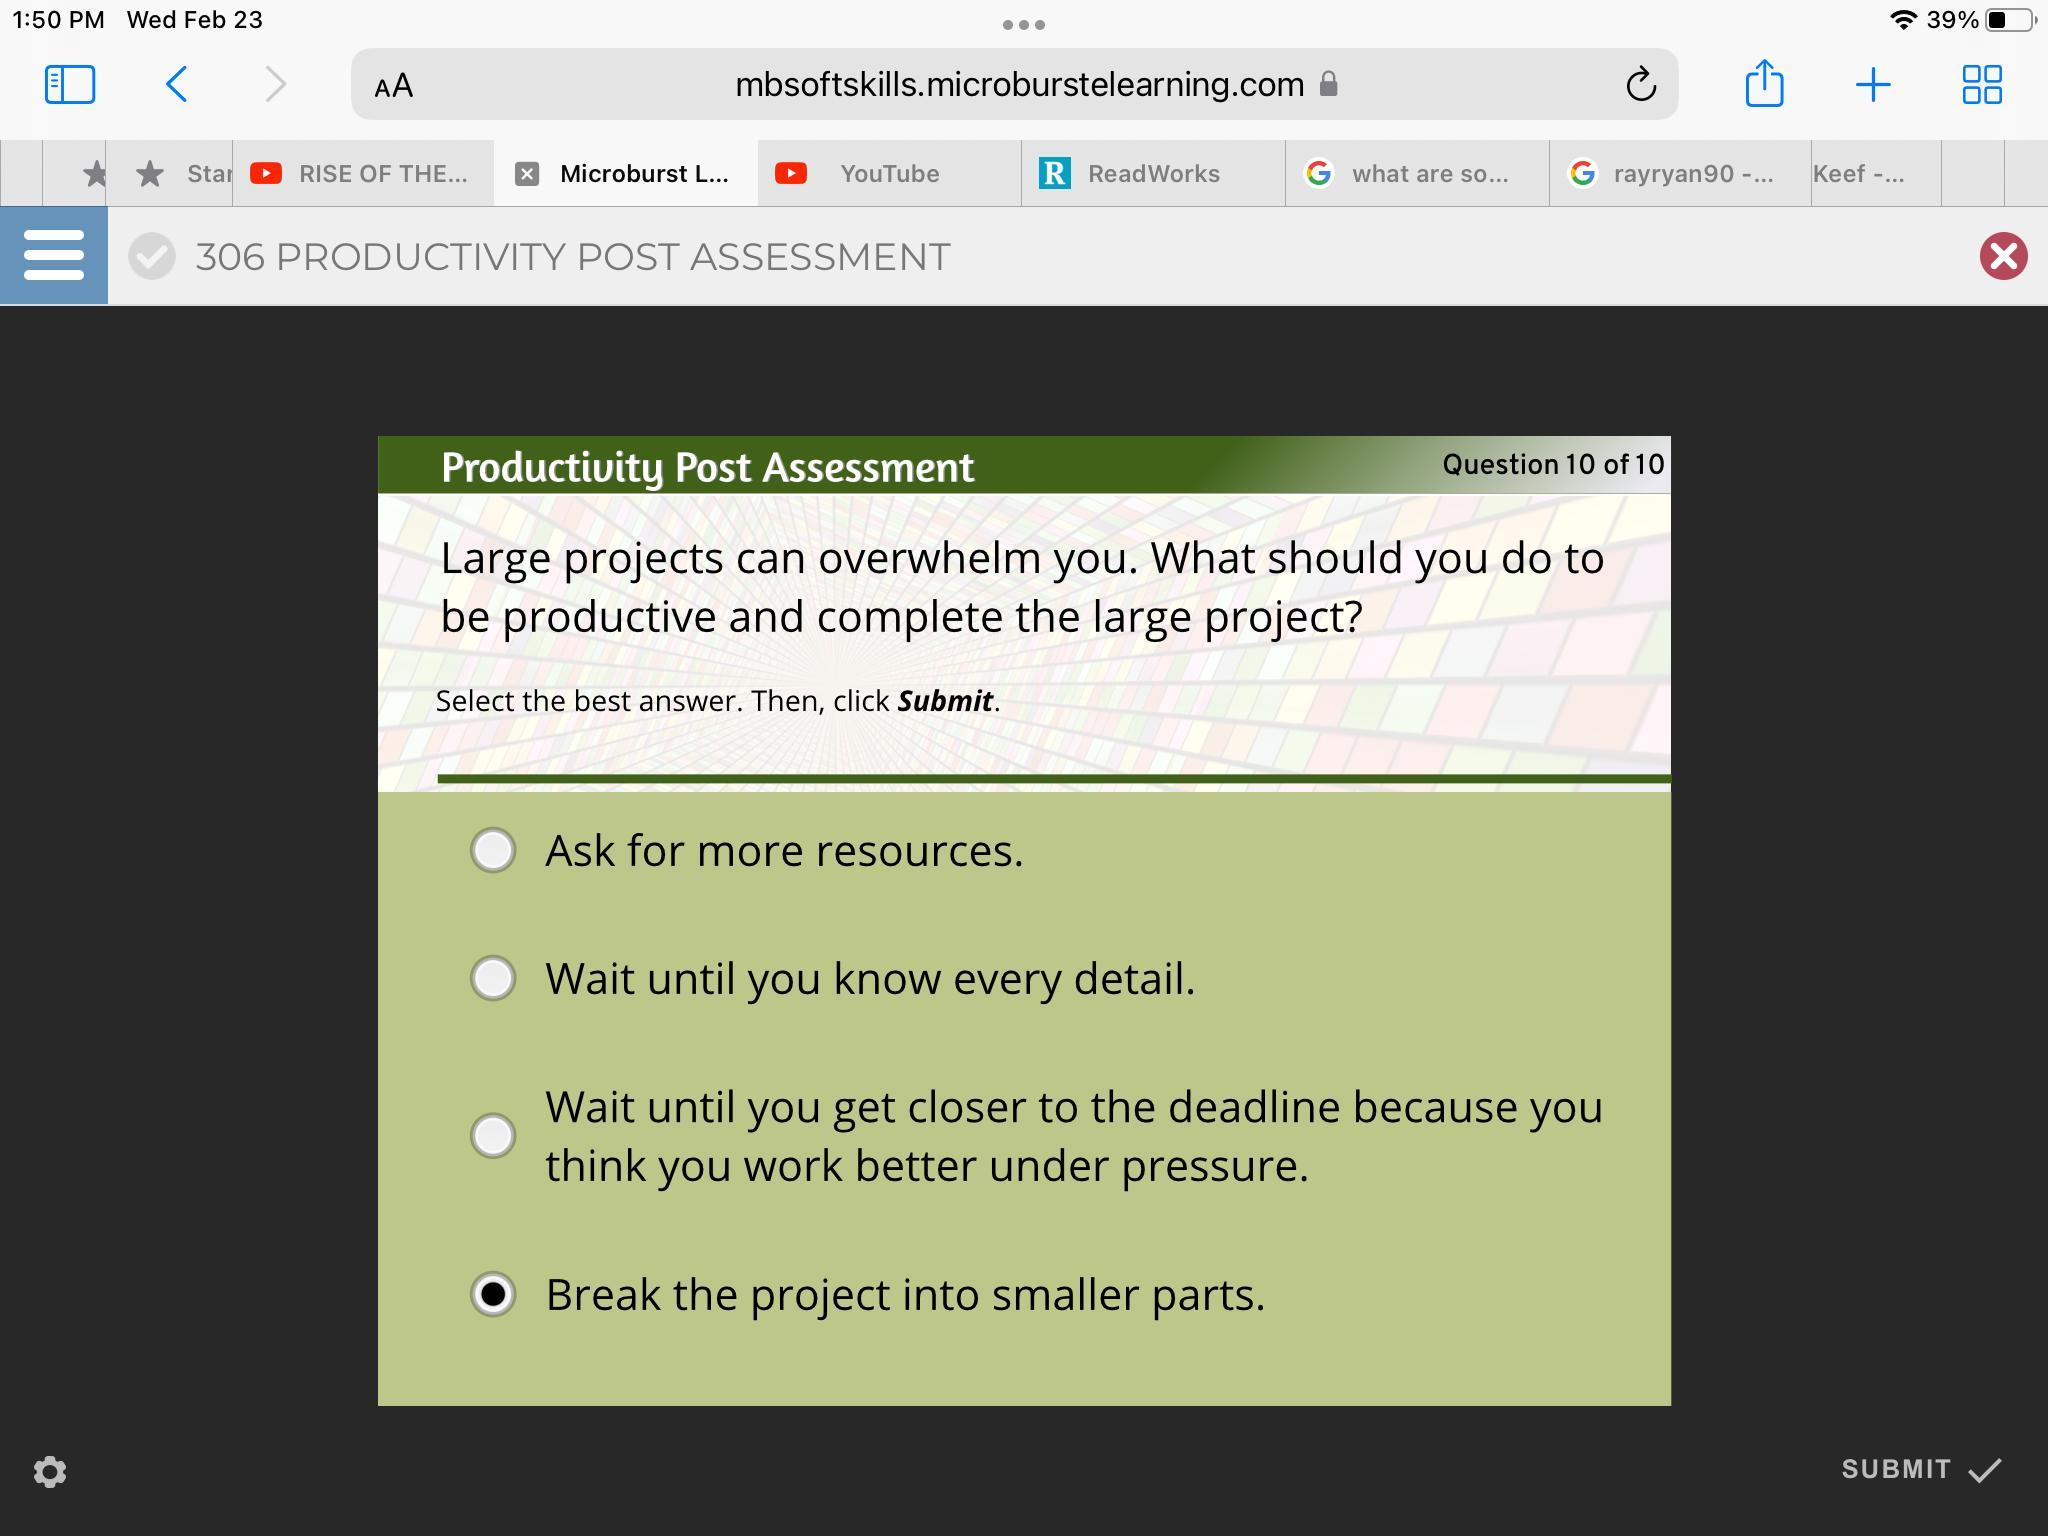Select the 'work better under pressure' option
Image resolution: width=2048 pixels, height=1536 pixels.
click(493, 1136)
